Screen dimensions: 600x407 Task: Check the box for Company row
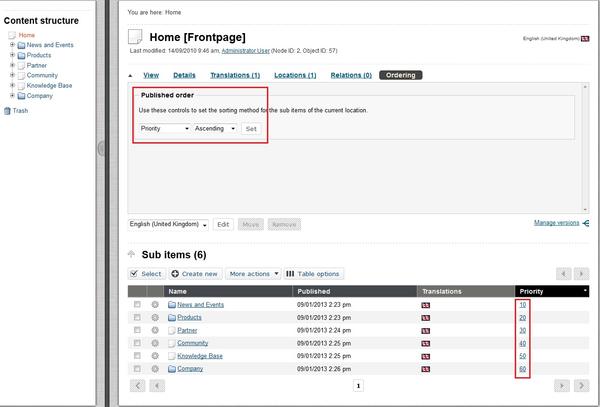pyautogui.click(x=137, y=369)
